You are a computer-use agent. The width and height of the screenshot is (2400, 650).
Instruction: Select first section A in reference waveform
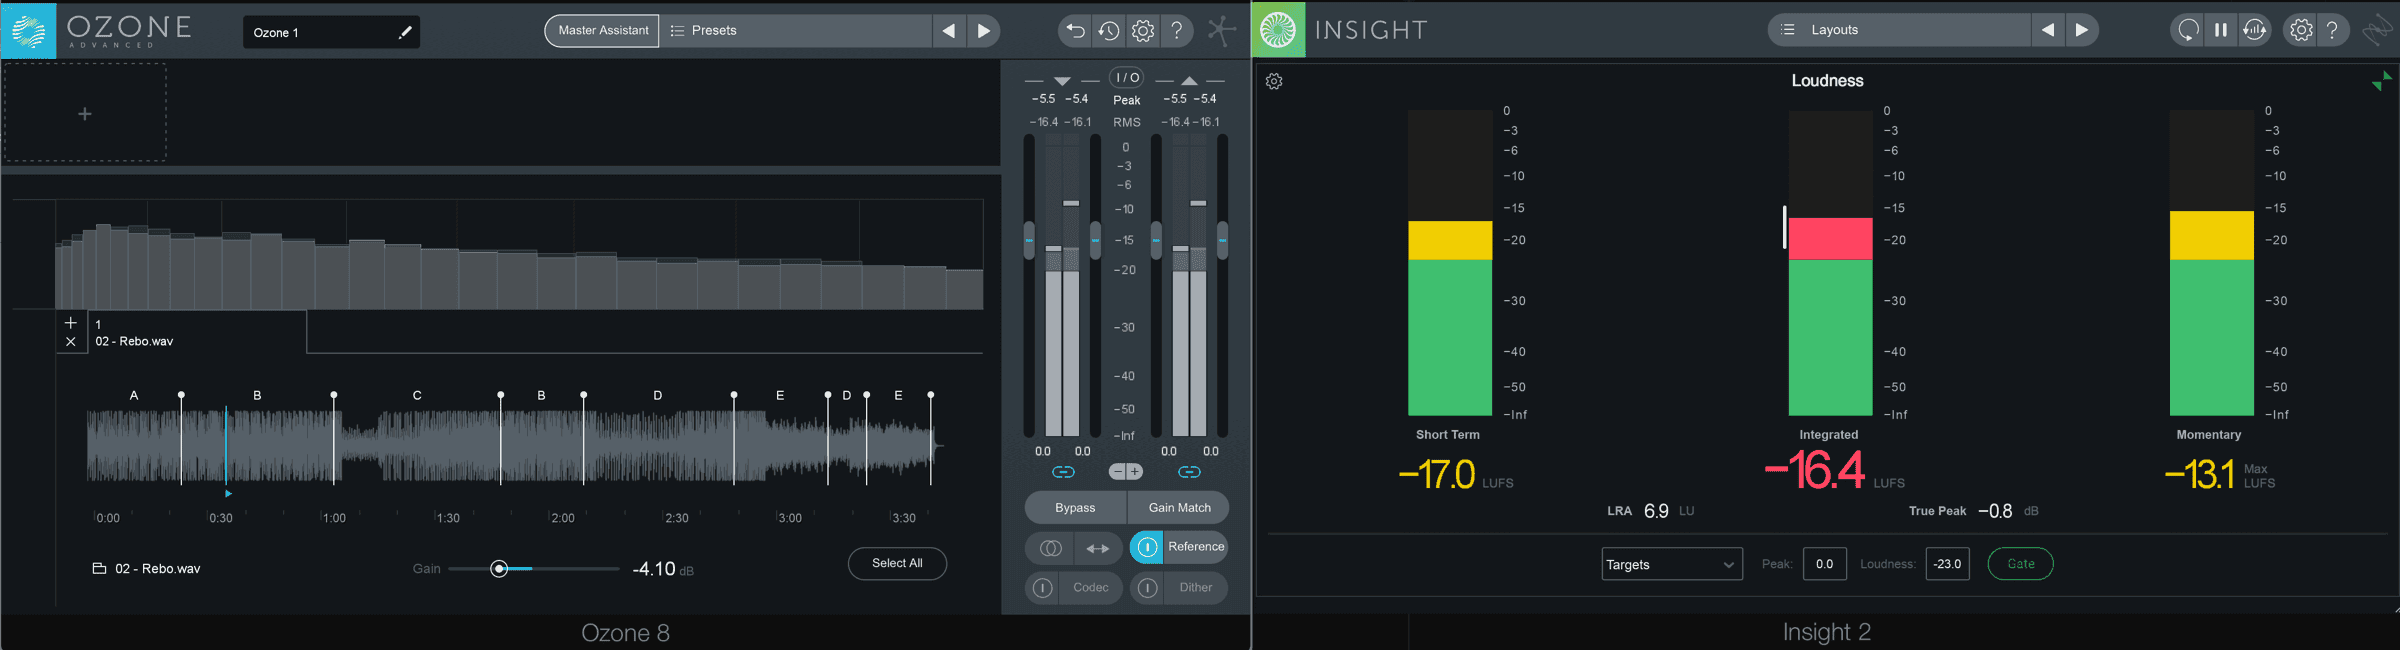coord(134,396)
